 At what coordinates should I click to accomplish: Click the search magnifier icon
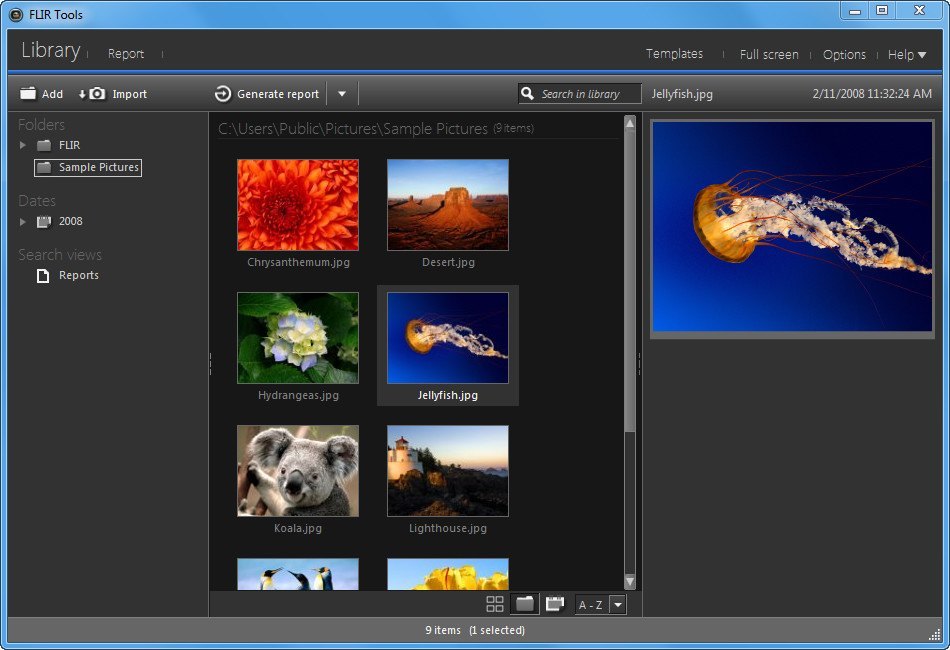(x=527, y=93)
